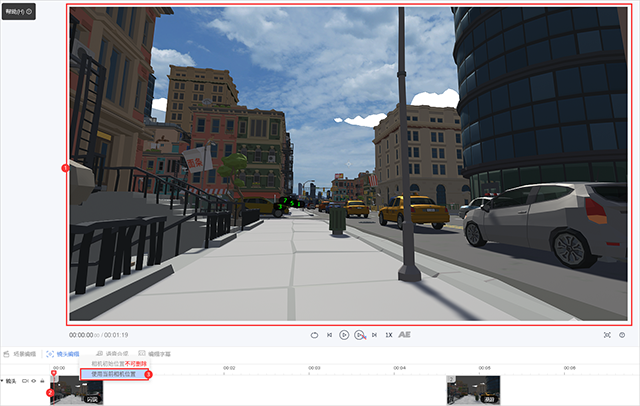The image size is (640, 406).
Task: Click the loop playback icon
Action: [314, 335]
